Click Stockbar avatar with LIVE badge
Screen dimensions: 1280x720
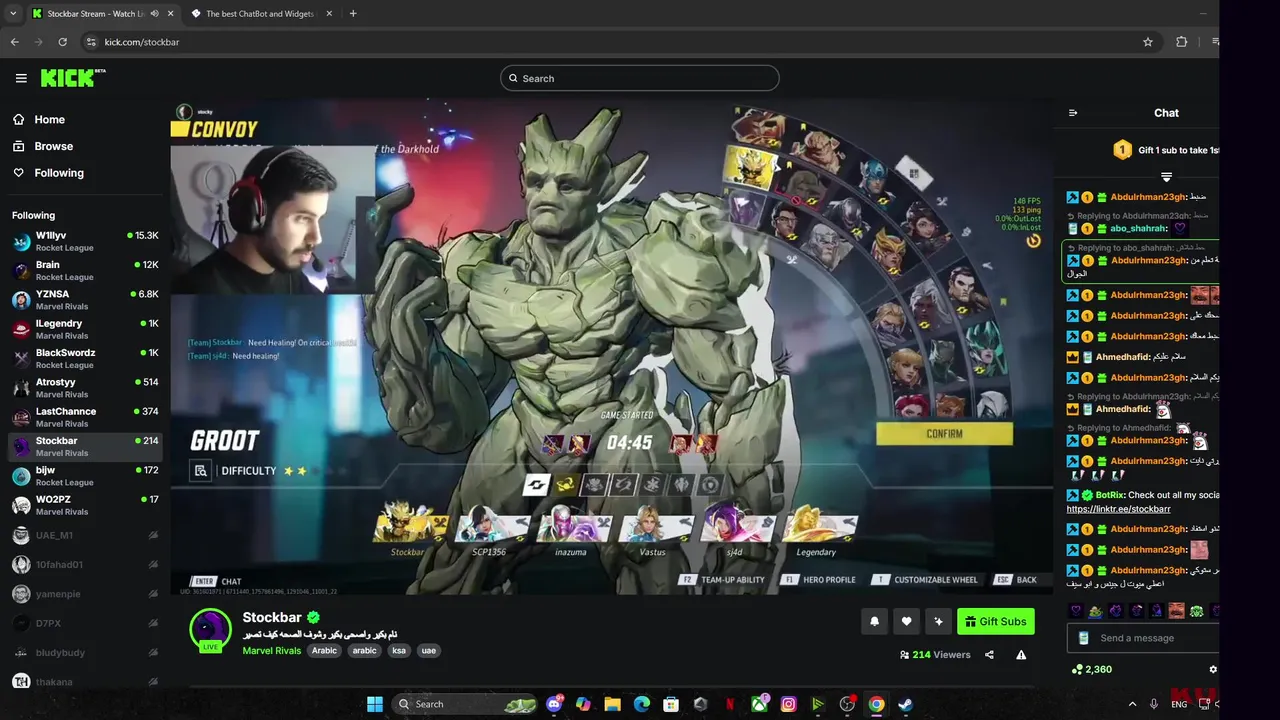click(x=210, y=630)
